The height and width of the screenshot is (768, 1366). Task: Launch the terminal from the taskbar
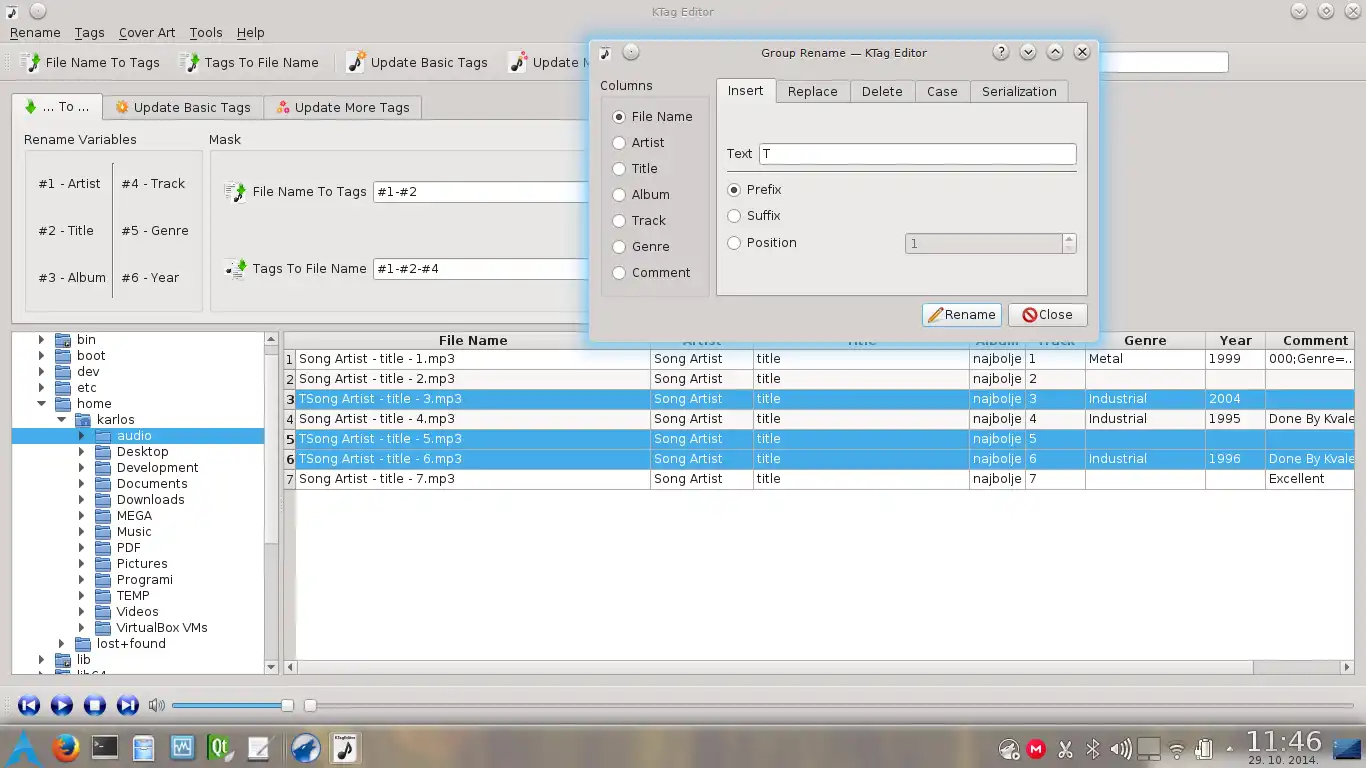pyautogui.click(x=104, y=747)
